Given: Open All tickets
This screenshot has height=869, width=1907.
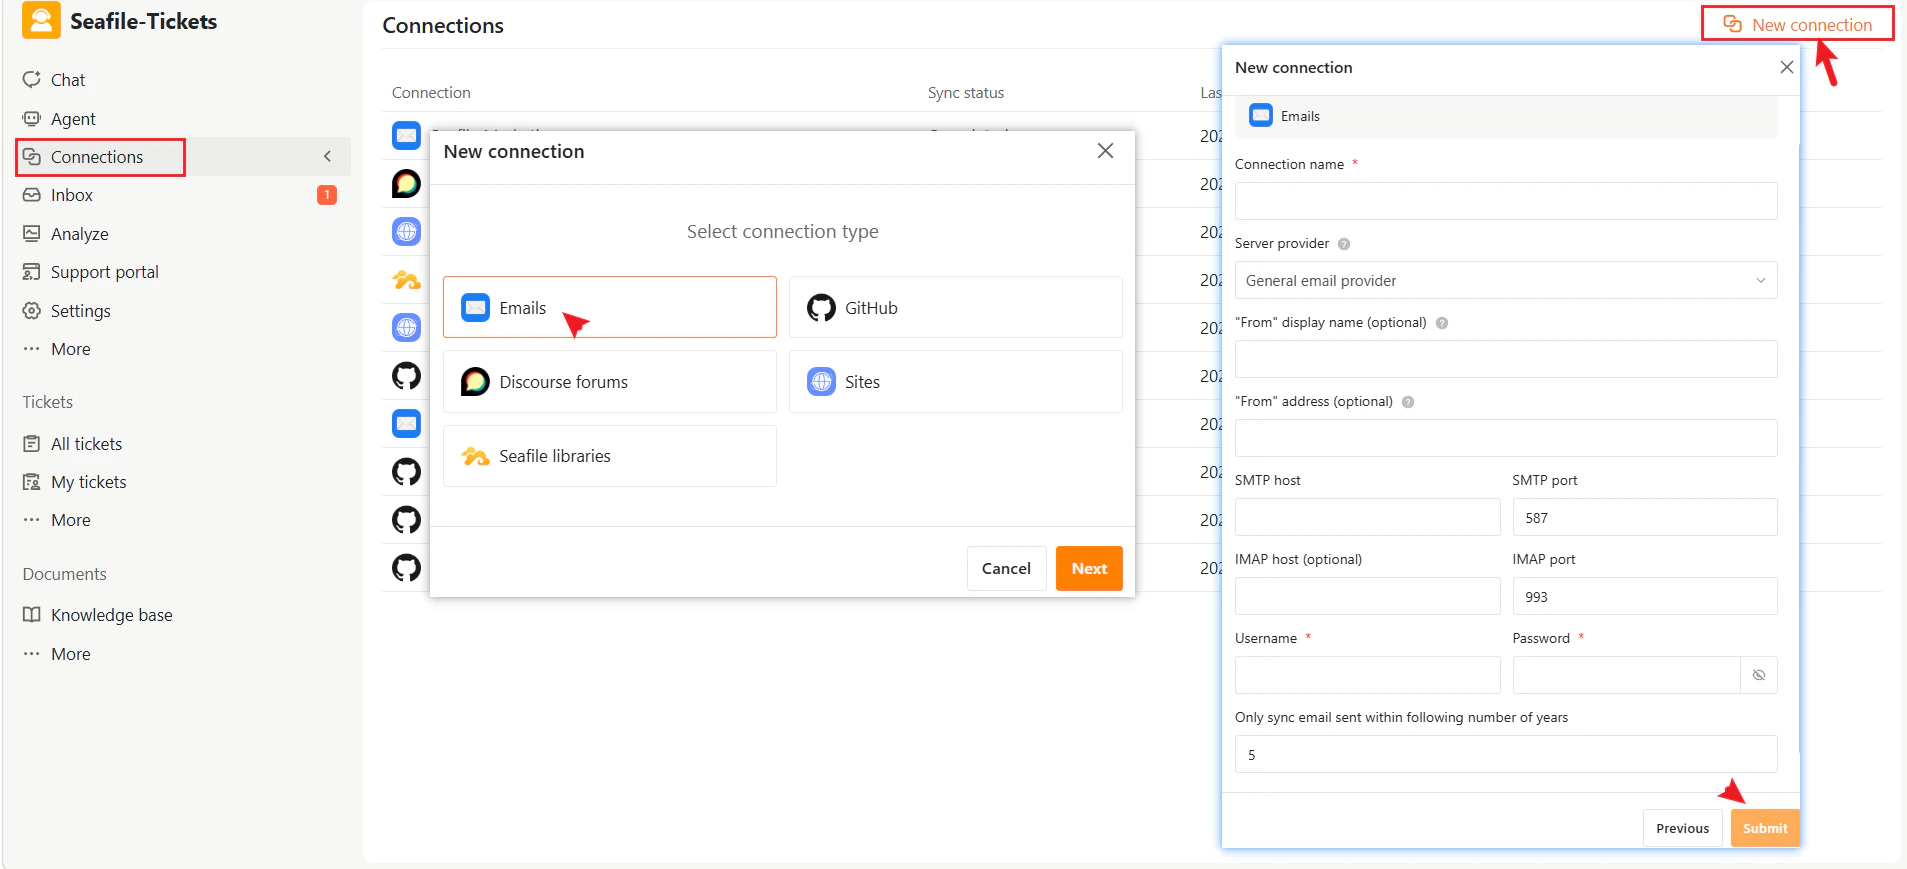Looking at the screenshot, I should click(x=87, y=444).
